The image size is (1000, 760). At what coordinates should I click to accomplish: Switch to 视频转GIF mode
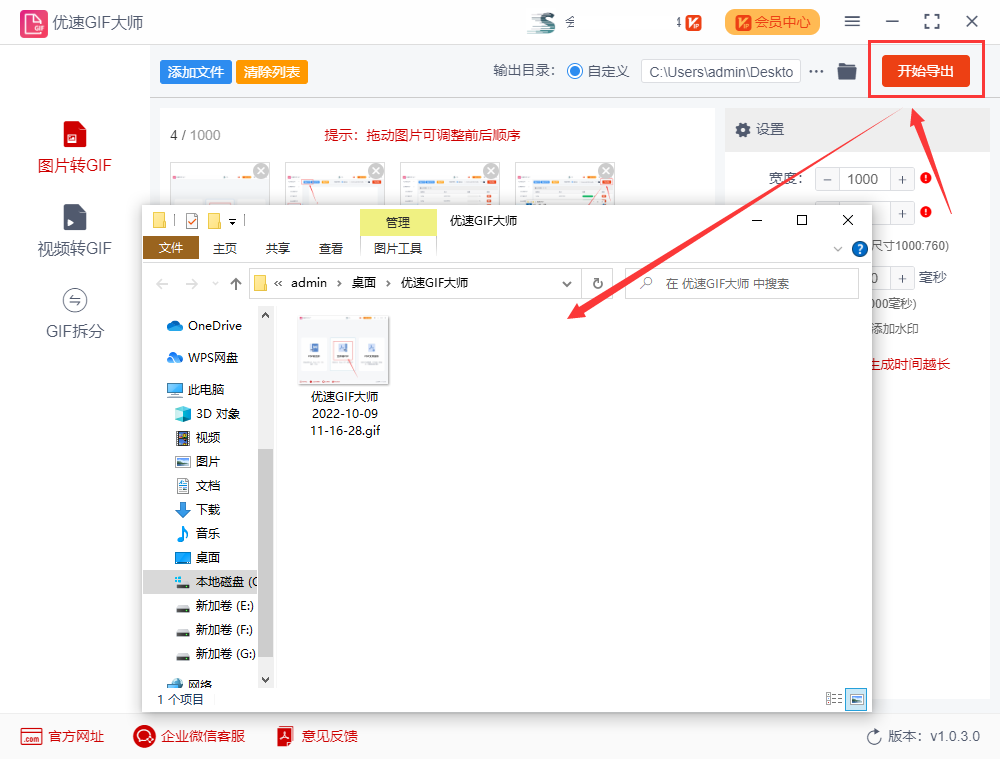(x=74, y=231)
